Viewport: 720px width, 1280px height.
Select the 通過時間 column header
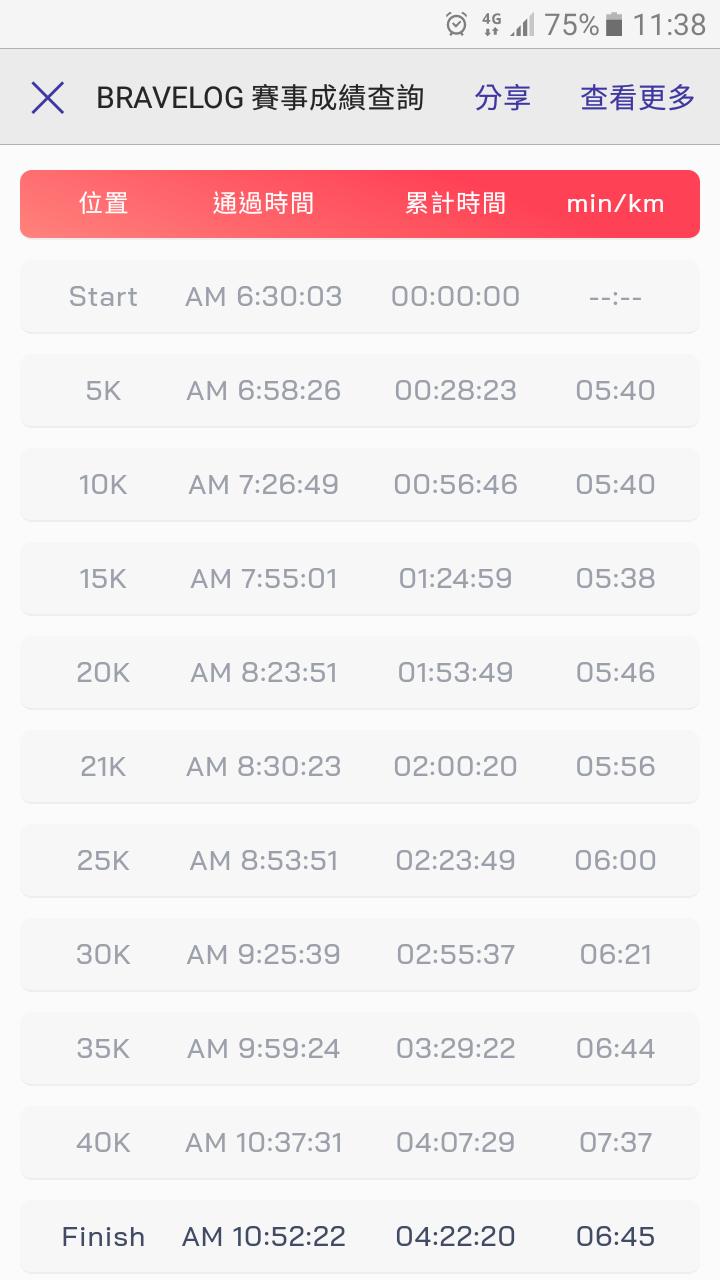[x=263, y=204]
